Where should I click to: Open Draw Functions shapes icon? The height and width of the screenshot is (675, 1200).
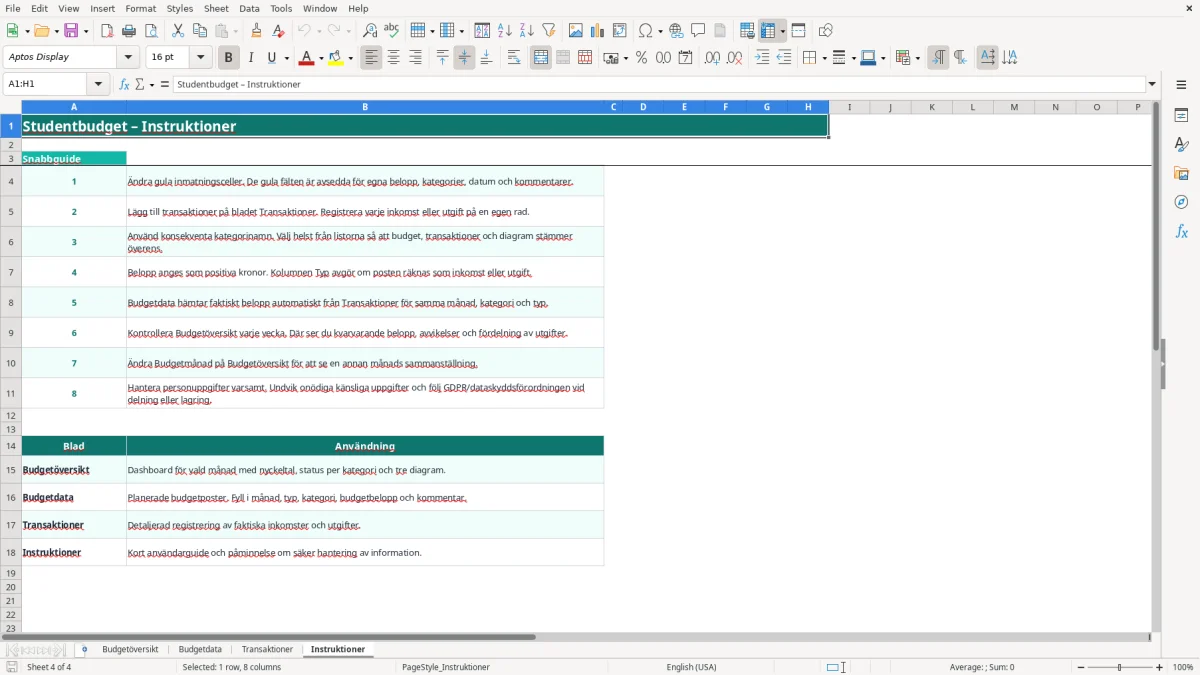point(826,31)
